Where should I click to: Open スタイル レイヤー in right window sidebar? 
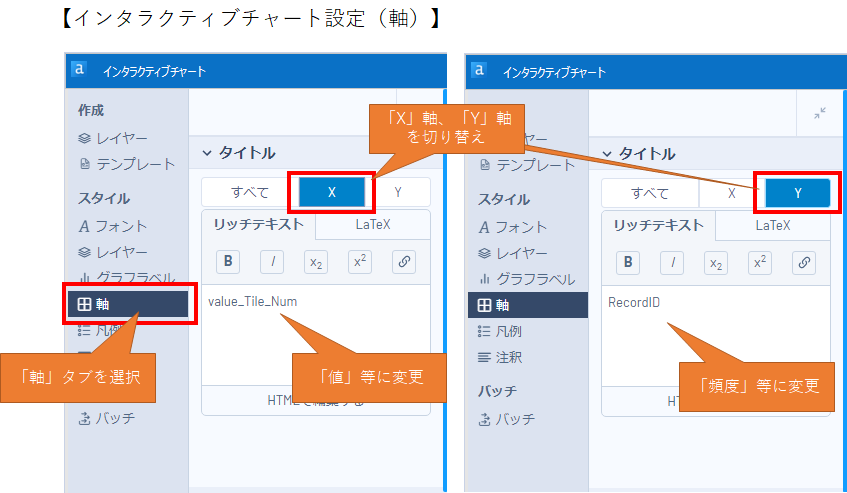(513, 253)
